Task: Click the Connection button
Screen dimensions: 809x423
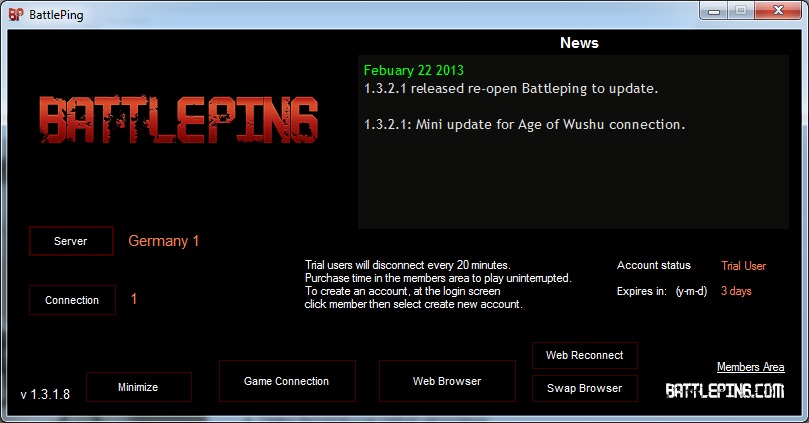Action: click(x=72, y=300)
